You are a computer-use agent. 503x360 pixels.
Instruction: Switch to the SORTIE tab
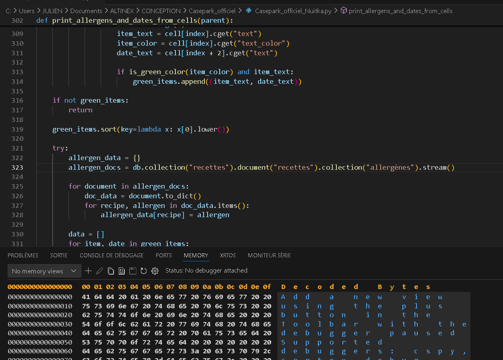(59, 255)
